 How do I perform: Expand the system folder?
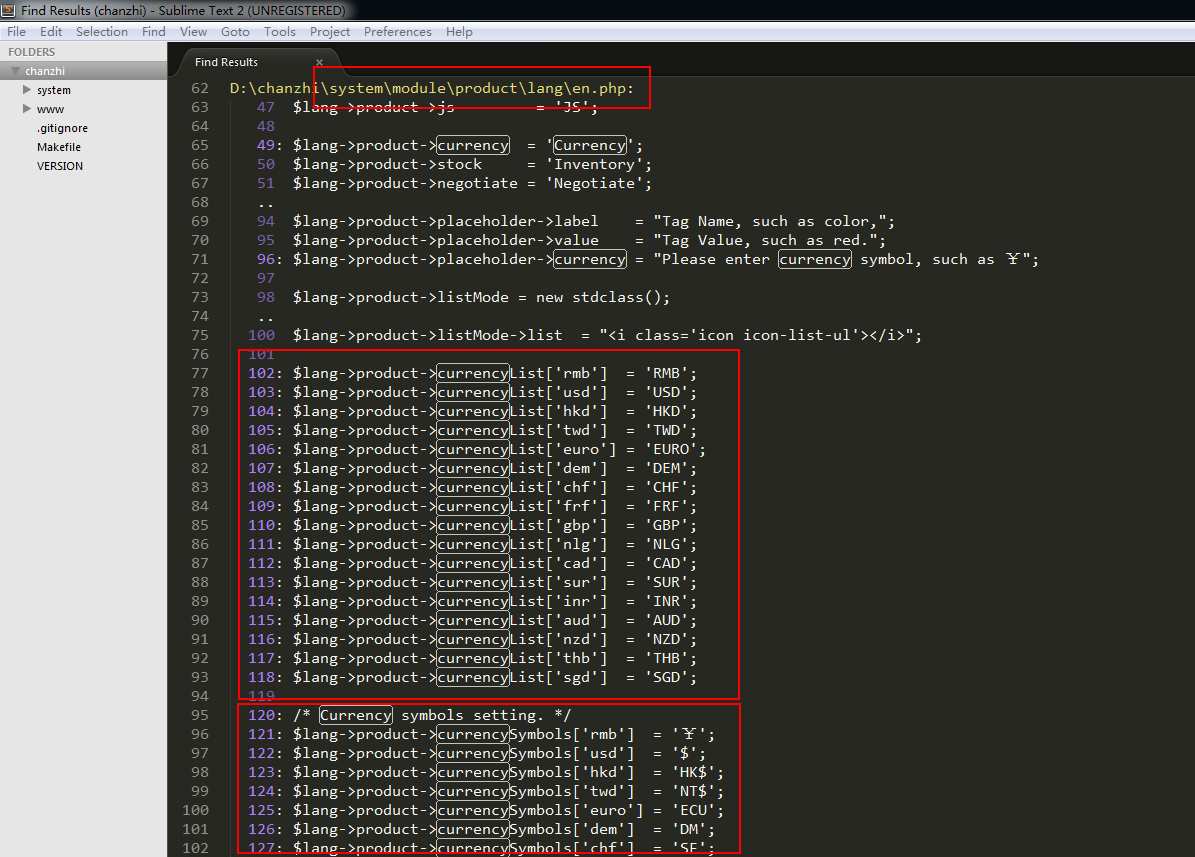click(x=27, y=90)
